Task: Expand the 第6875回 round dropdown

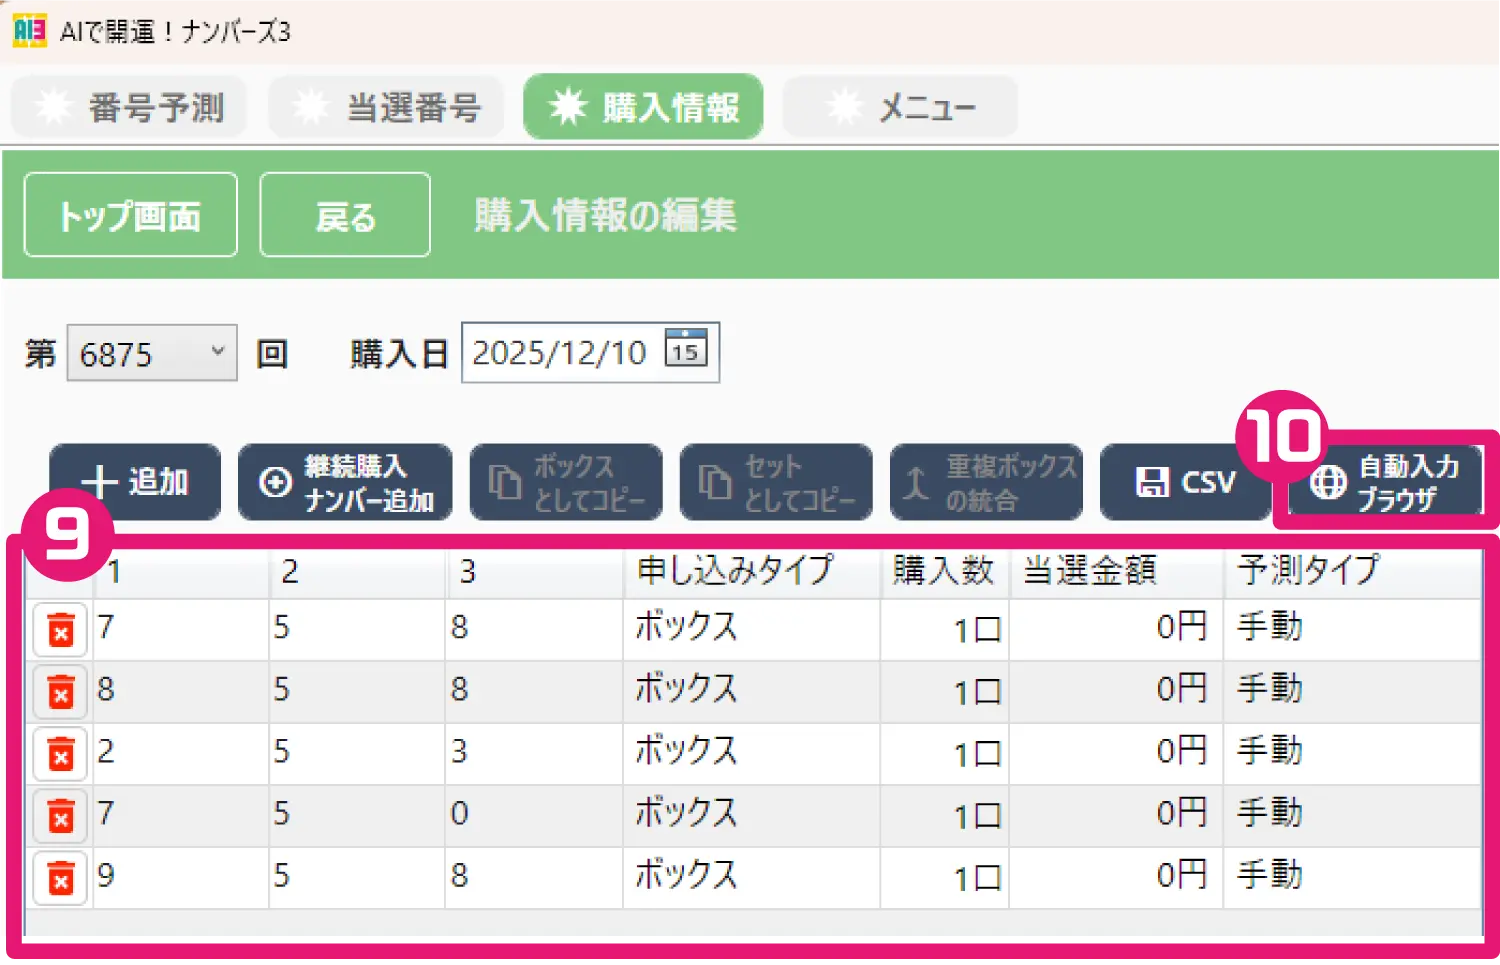Action: coord(150,352)
